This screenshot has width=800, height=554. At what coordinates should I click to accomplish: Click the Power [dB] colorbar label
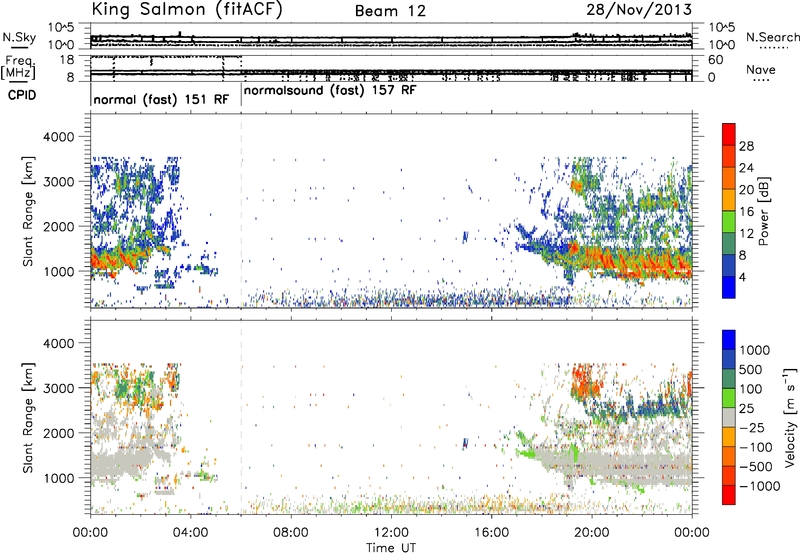click(x=763, y=211)
